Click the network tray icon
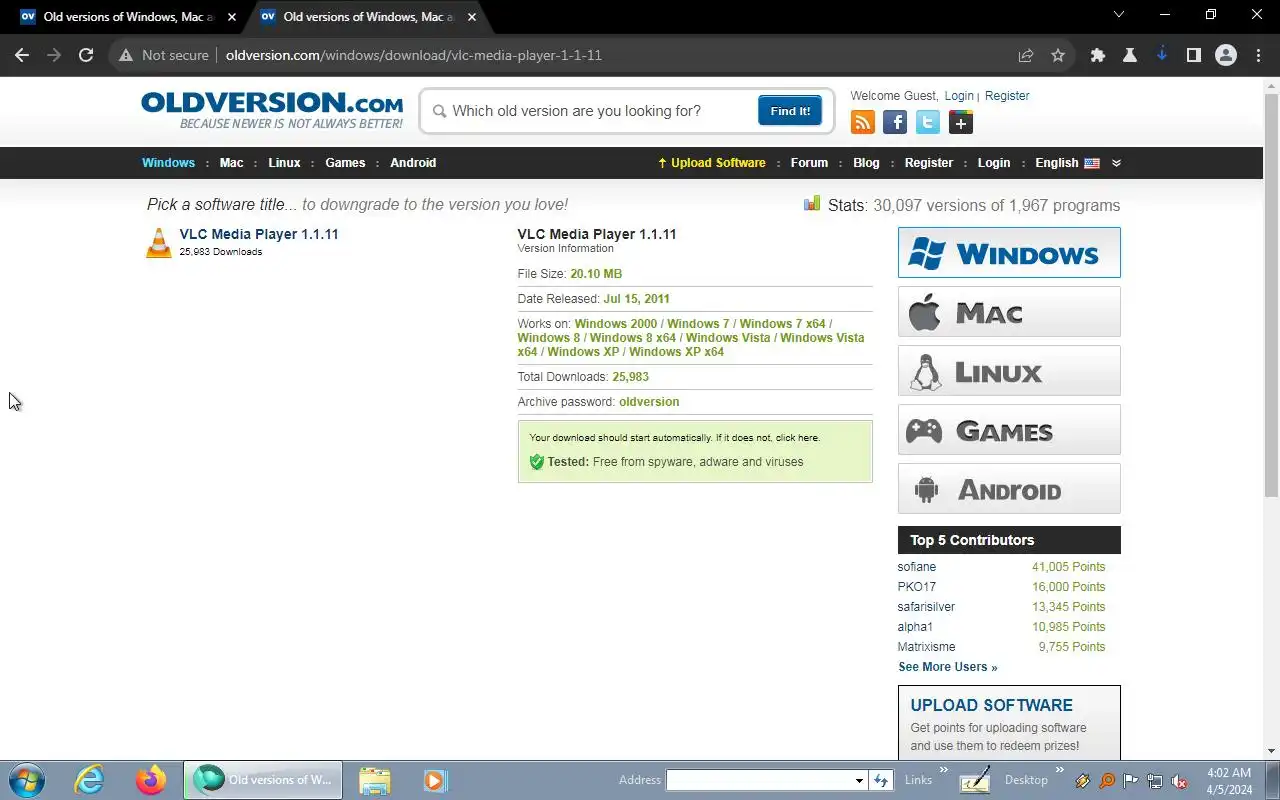The image size is (1280, 800). tap(1155, 781)
